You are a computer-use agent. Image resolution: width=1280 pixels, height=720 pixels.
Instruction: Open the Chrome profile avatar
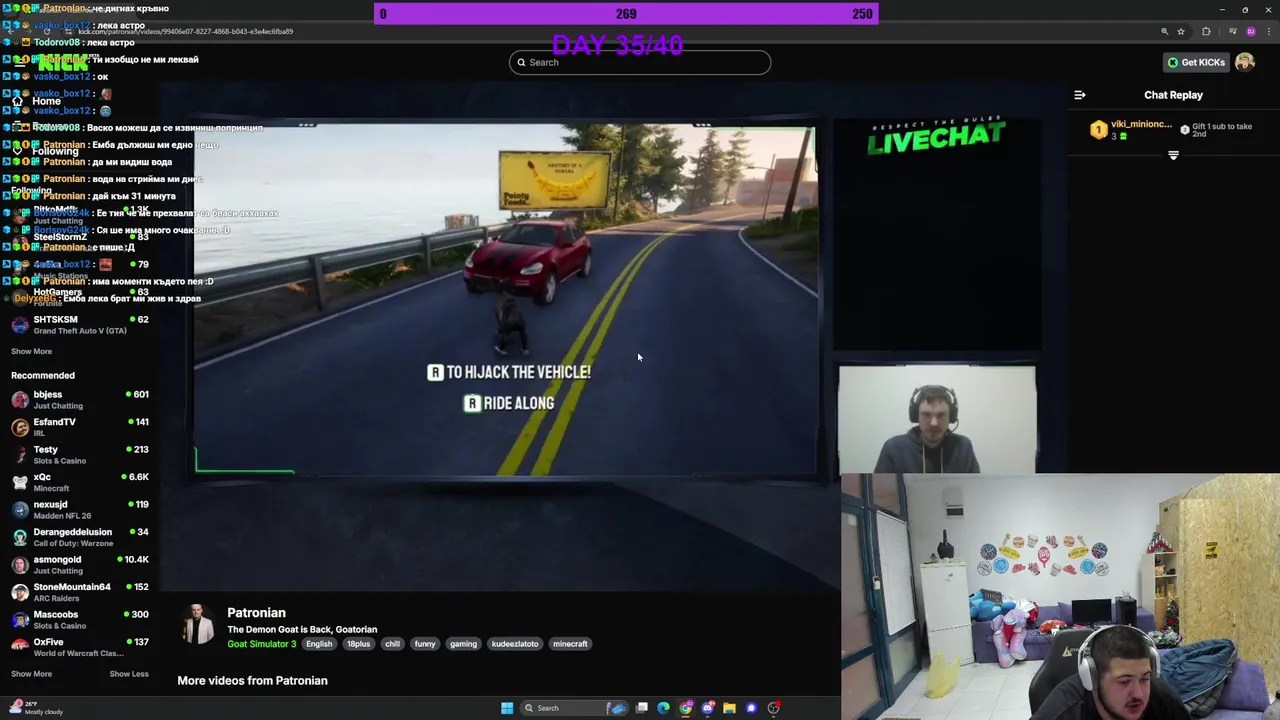point(1250,31)
